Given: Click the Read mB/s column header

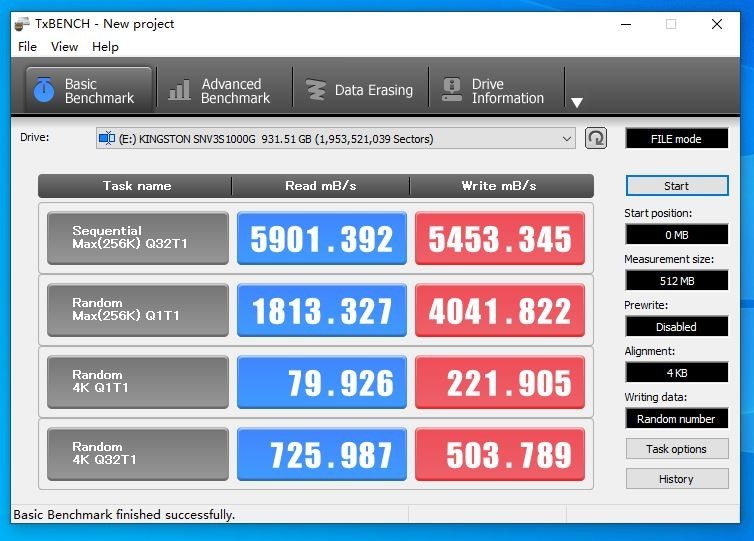Looking at the screenshot, I should 321,186.
